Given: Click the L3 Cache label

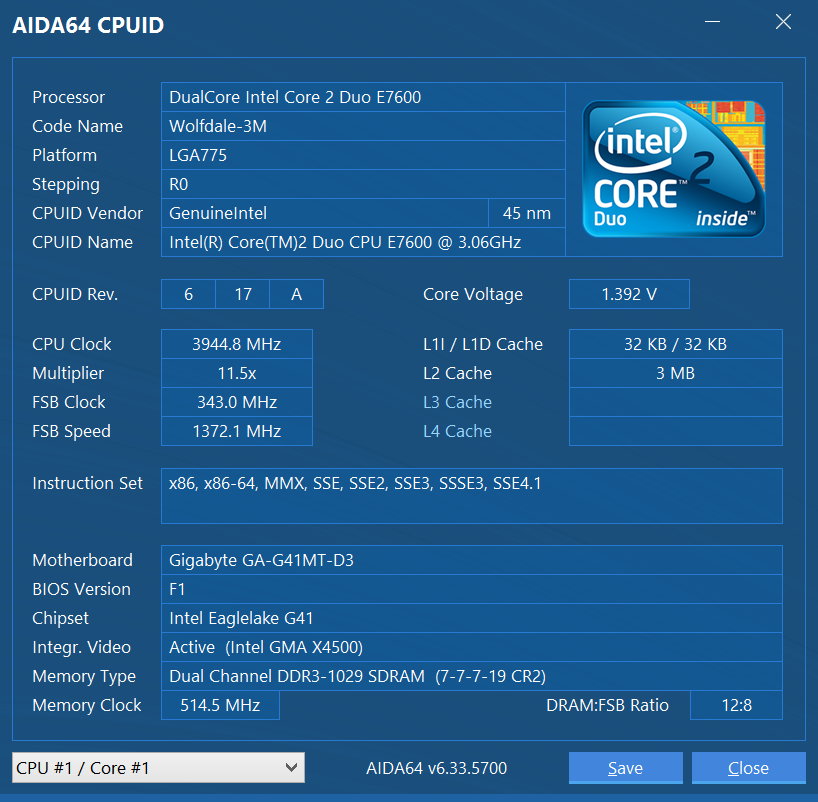Looking at the screenshot, I should click(x=458, y=402).
